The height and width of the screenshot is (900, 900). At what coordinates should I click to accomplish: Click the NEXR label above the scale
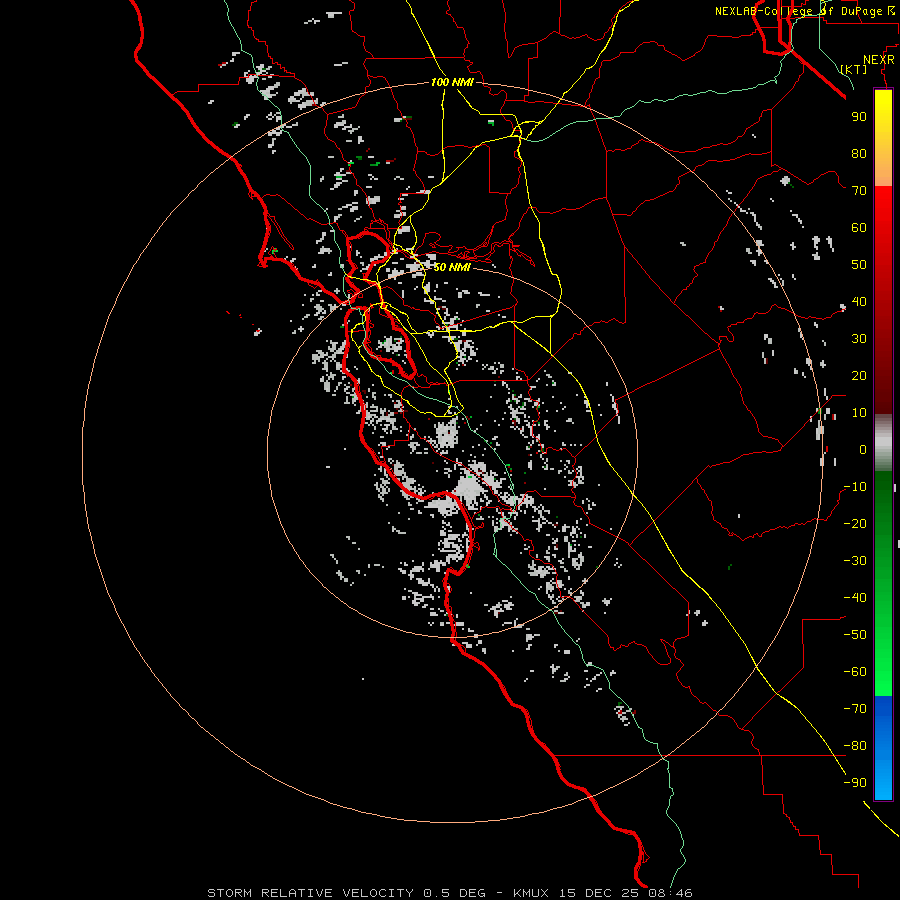[879, 60]
